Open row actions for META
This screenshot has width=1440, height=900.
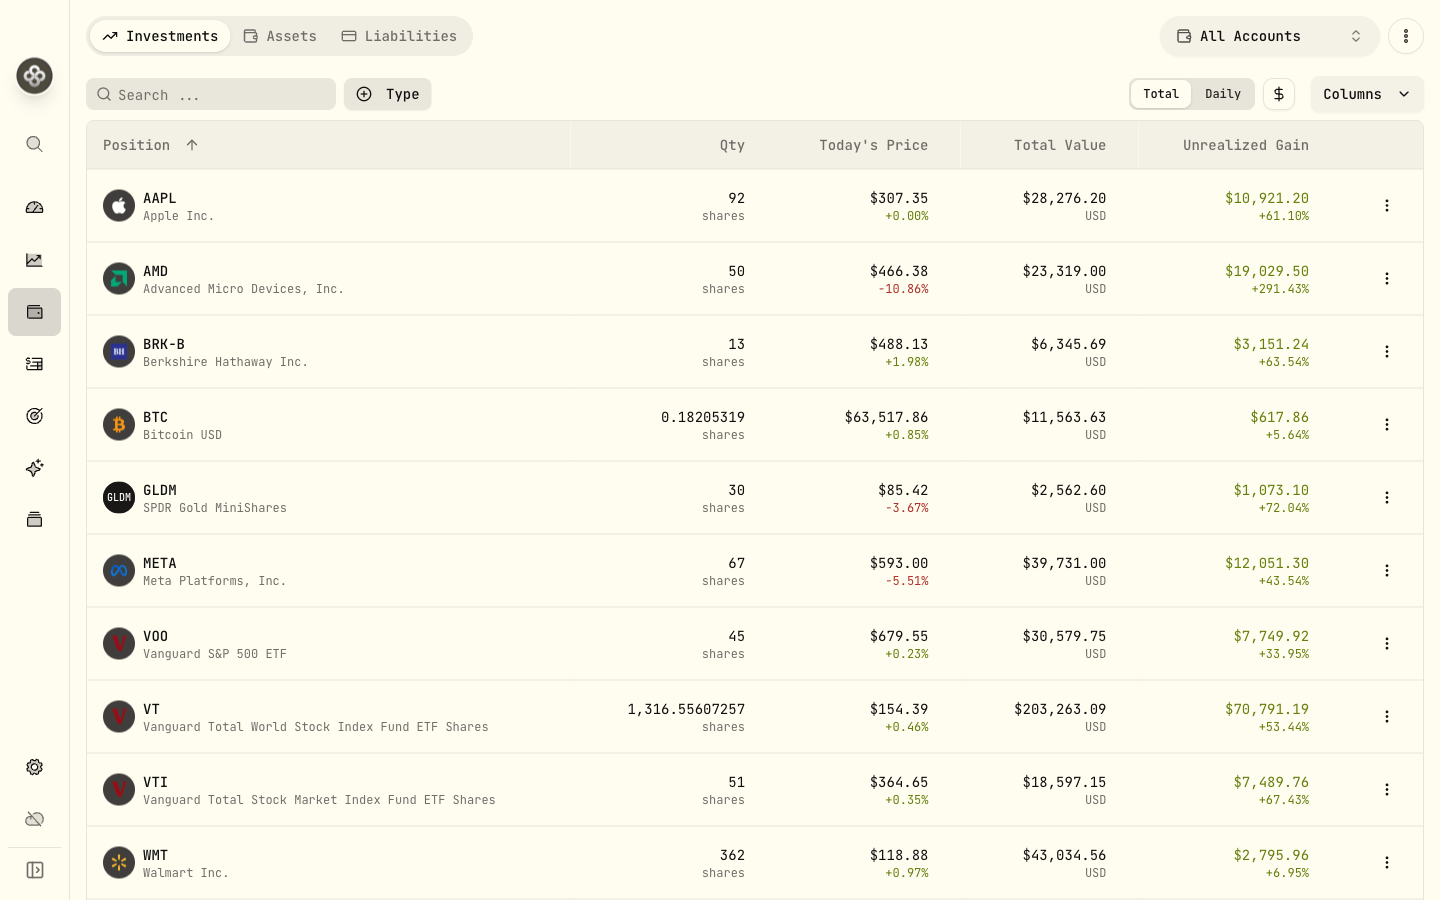tap(1386, 571)
